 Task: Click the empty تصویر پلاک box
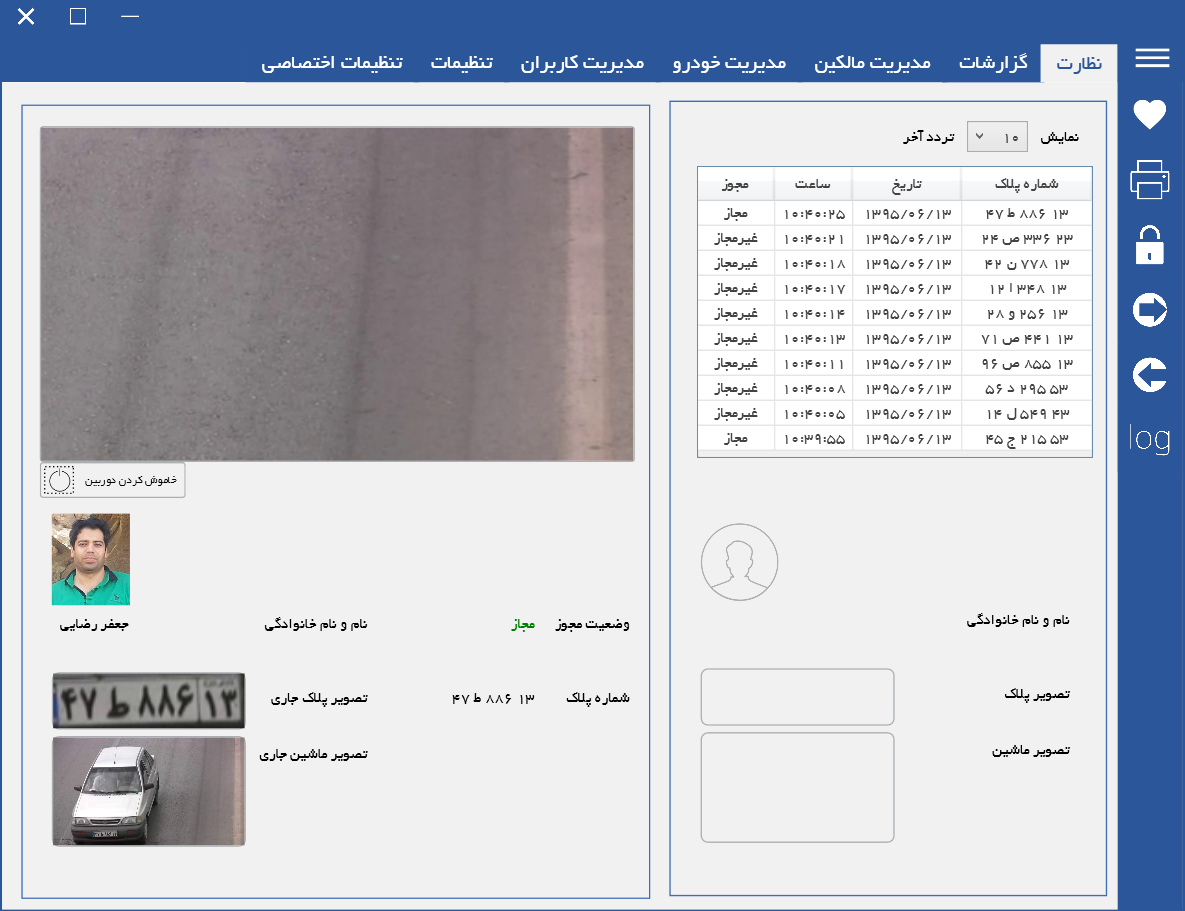tap(797, 696)
